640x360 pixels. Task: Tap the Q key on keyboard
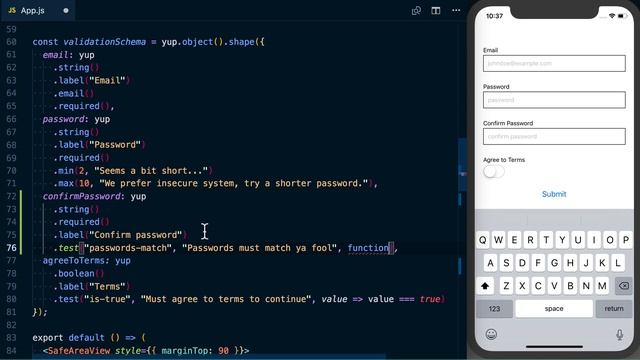coord(482,240)
